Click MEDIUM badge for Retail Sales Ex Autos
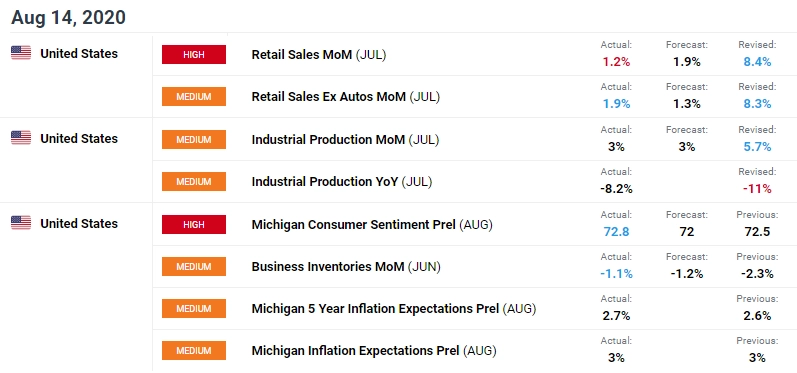Viewport: 797px width, 373px height. point(194,97)
